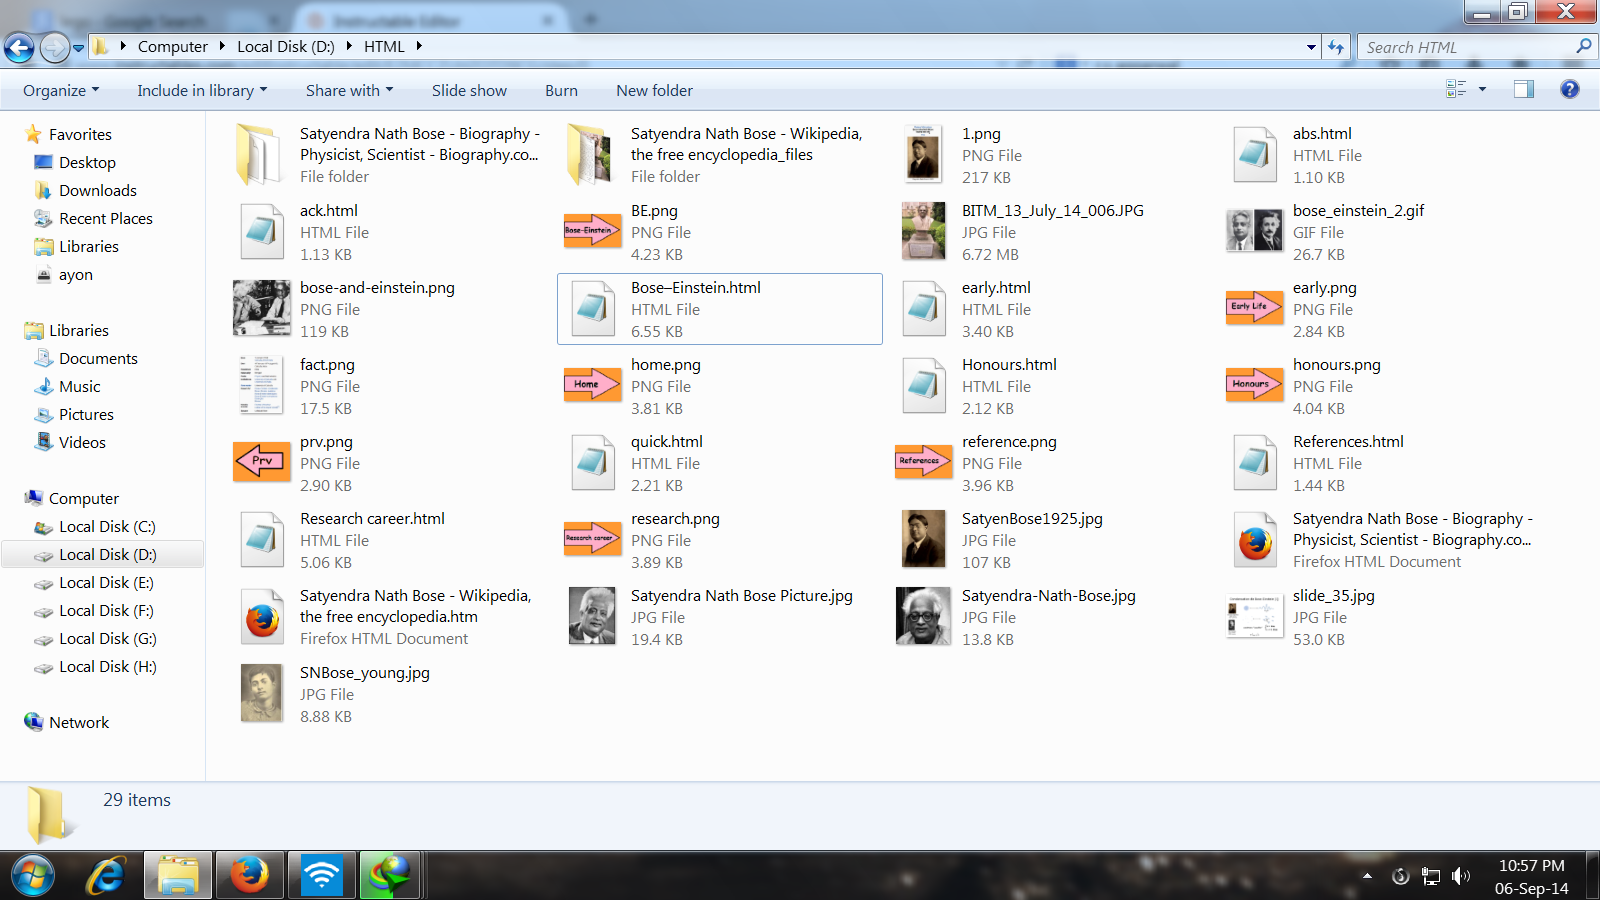Toggle the preview pane button
The width and height of the screenshot is (1600, 900).
[1523, 89]
